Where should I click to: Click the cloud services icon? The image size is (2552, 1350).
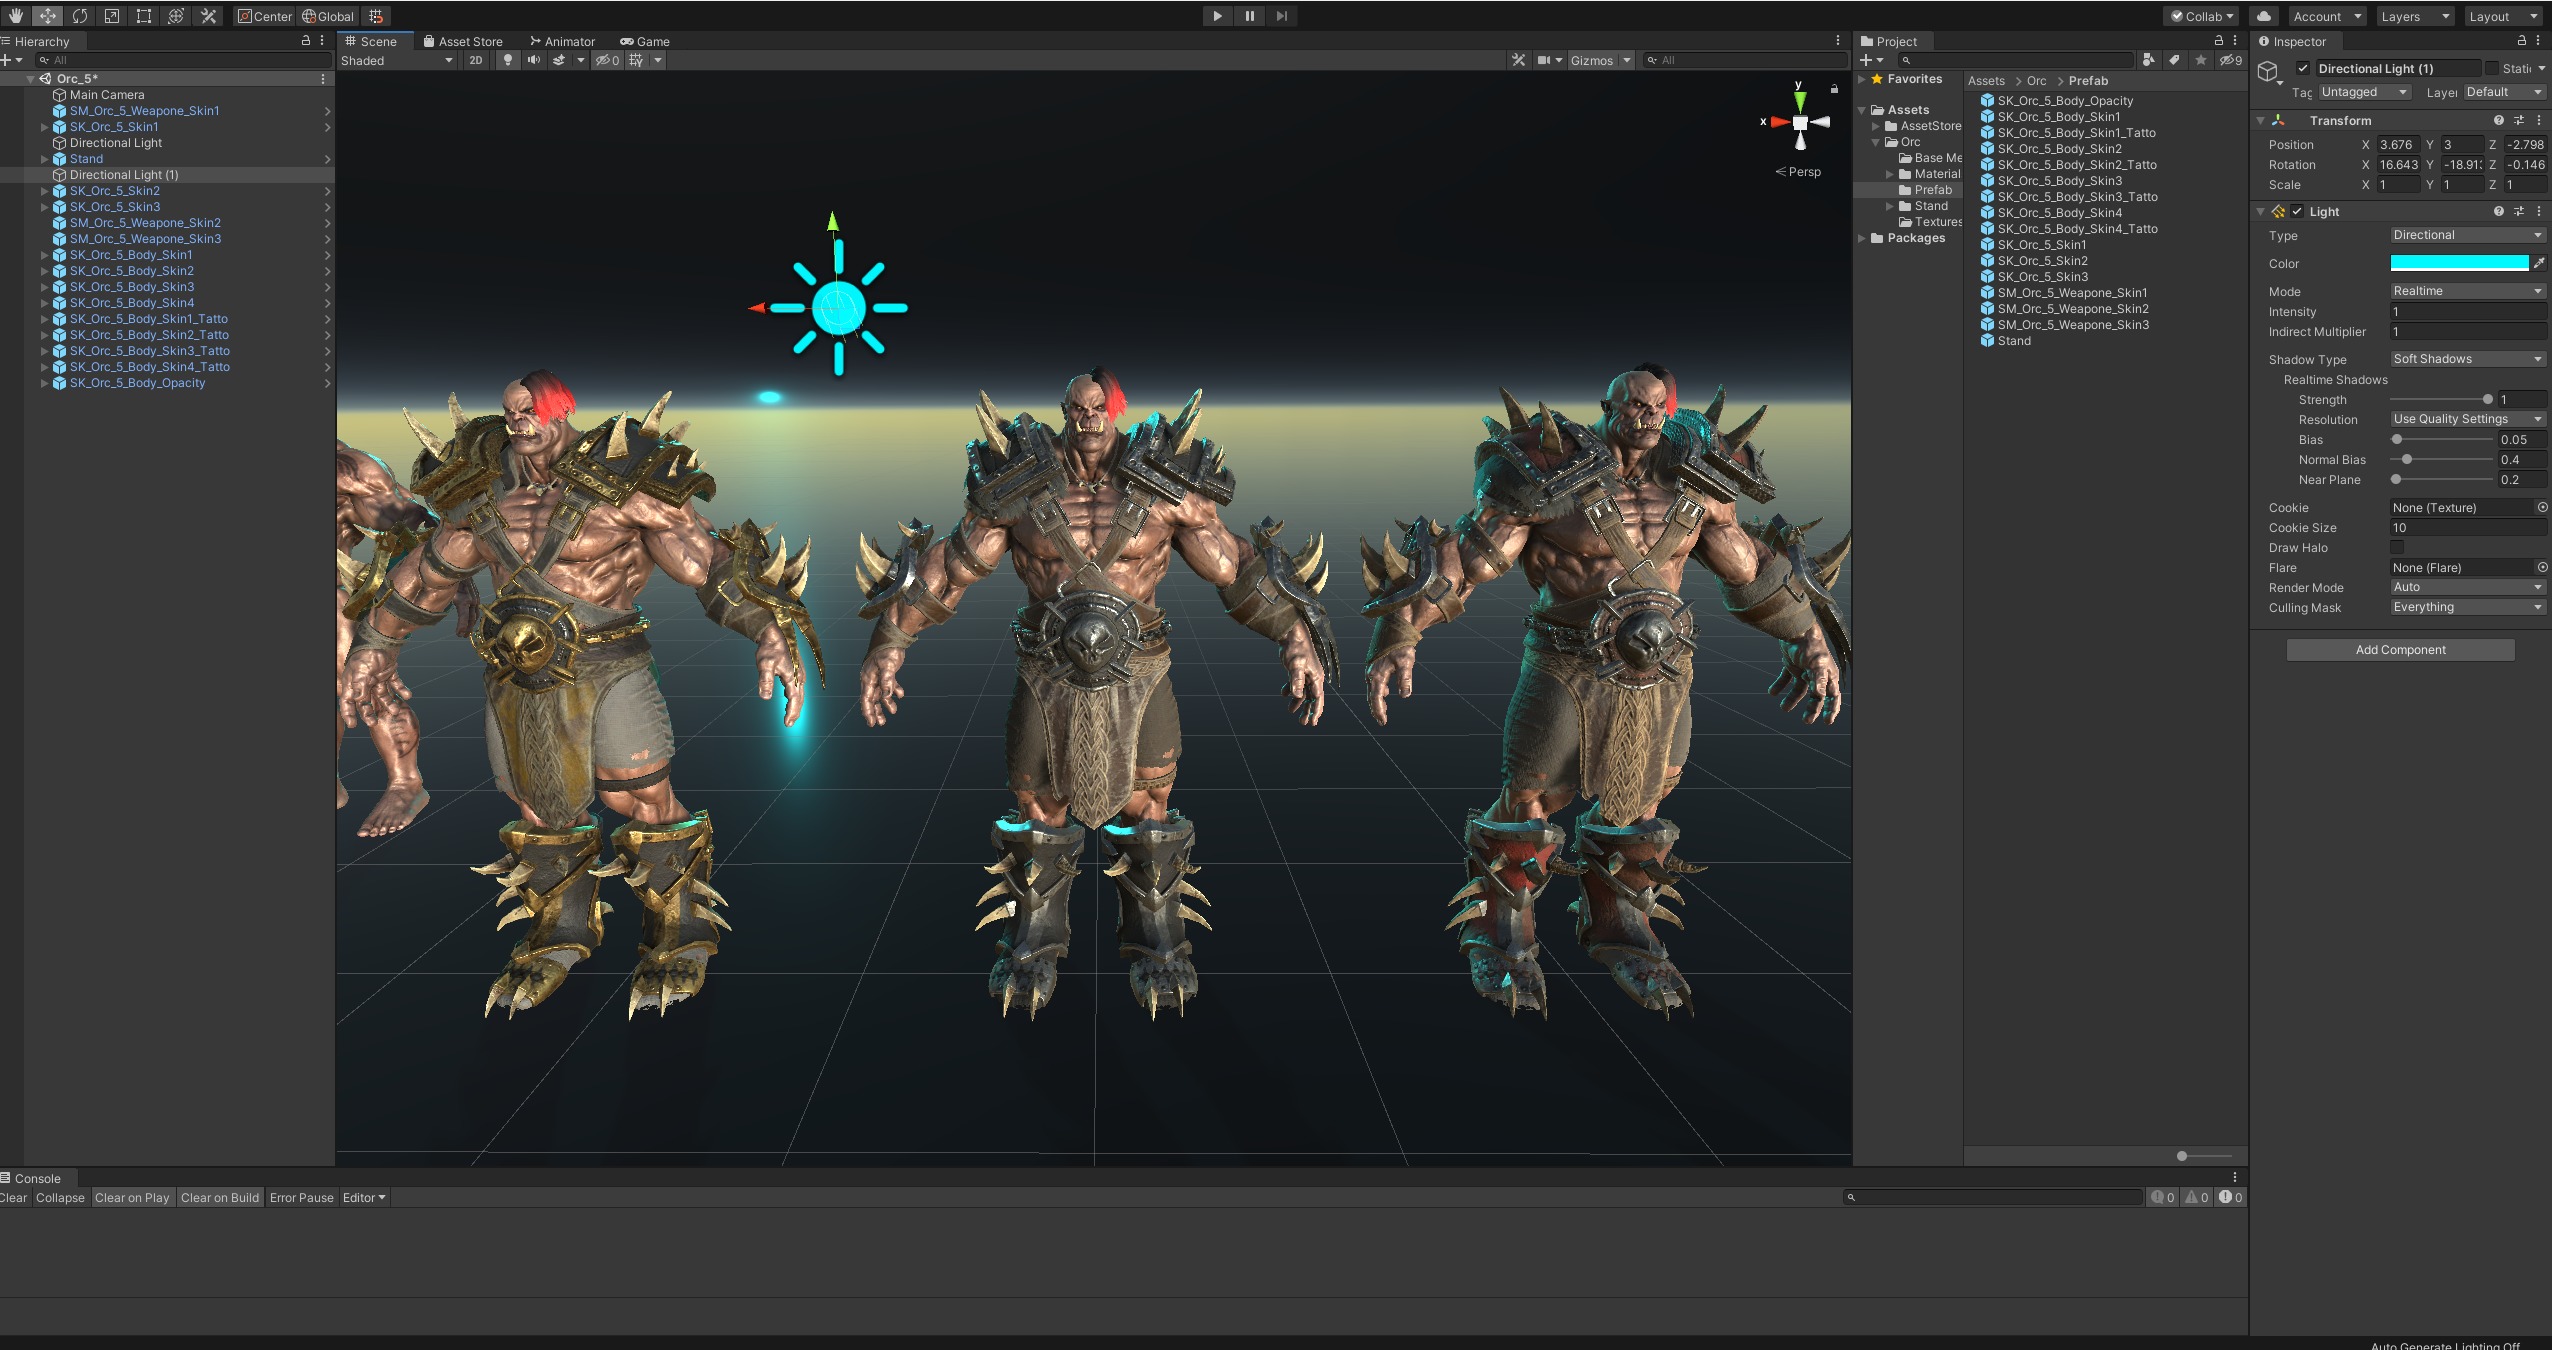2264,16
